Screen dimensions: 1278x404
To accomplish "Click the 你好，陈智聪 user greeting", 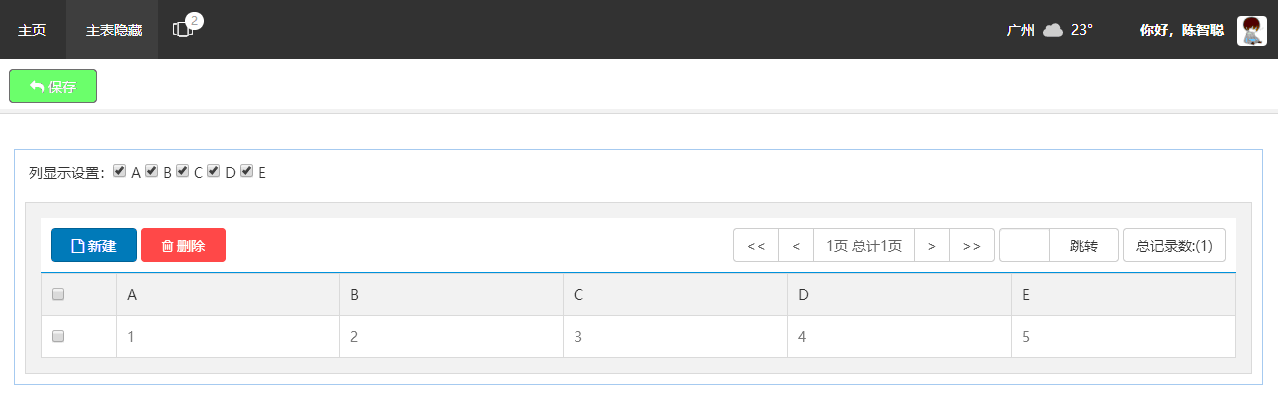I will click(x=1182, y=30).
